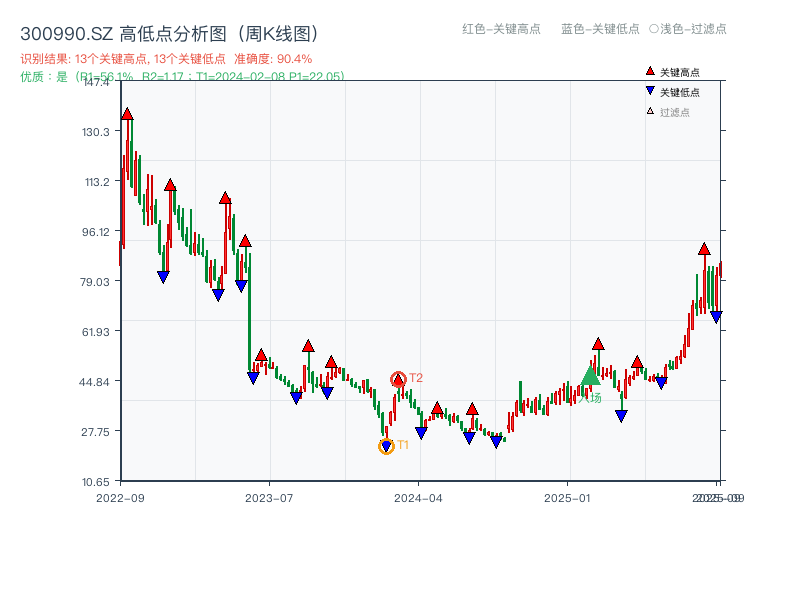Viewport: 800px width, 600px height.
Task: Click the red high point marker near 2023-07
Action: tap(259, 355)
